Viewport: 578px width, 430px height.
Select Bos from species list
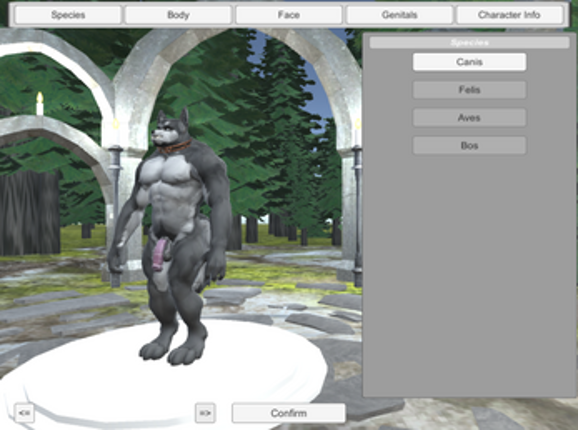pyautogui.click(x=469, y=146)
